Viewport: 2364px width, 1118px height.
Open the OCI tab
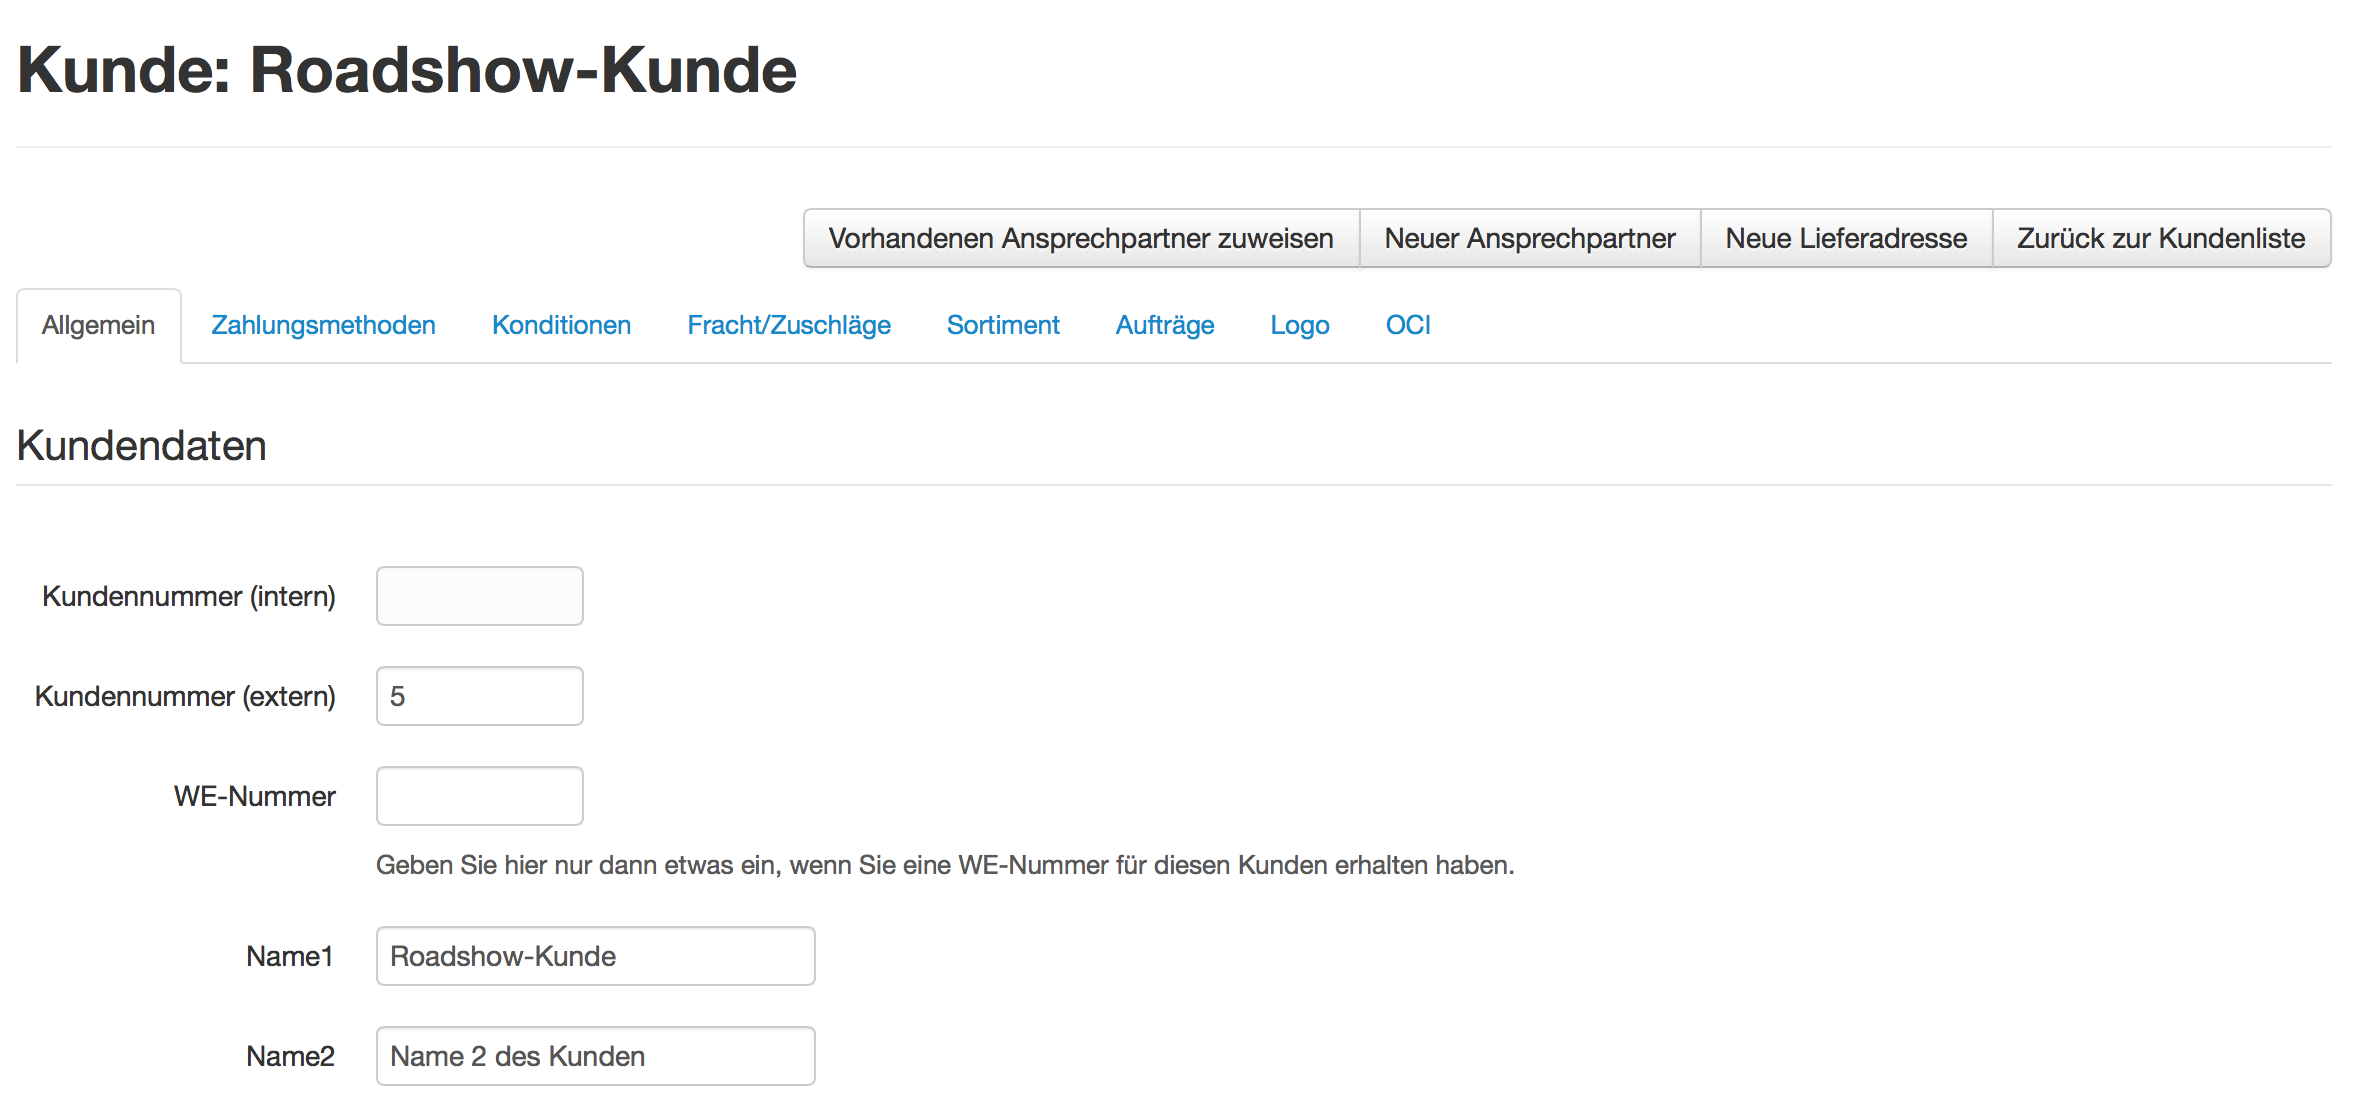[1407, 325]
